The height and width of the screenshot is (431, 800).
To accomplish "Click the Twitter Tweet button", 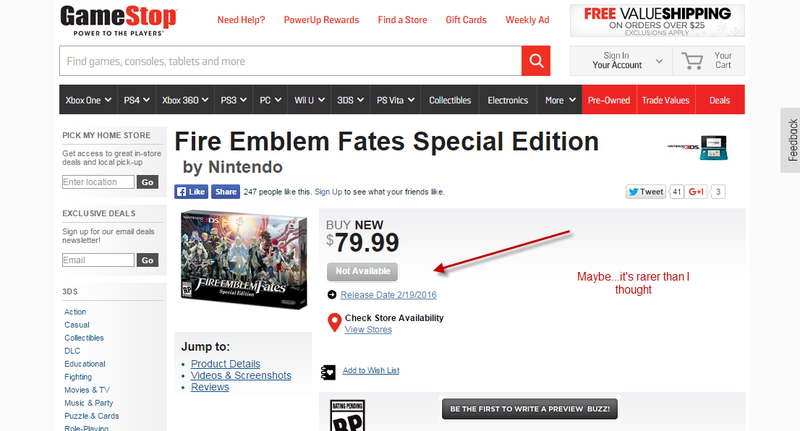I will pyautogui.click(x=646, y=192).
